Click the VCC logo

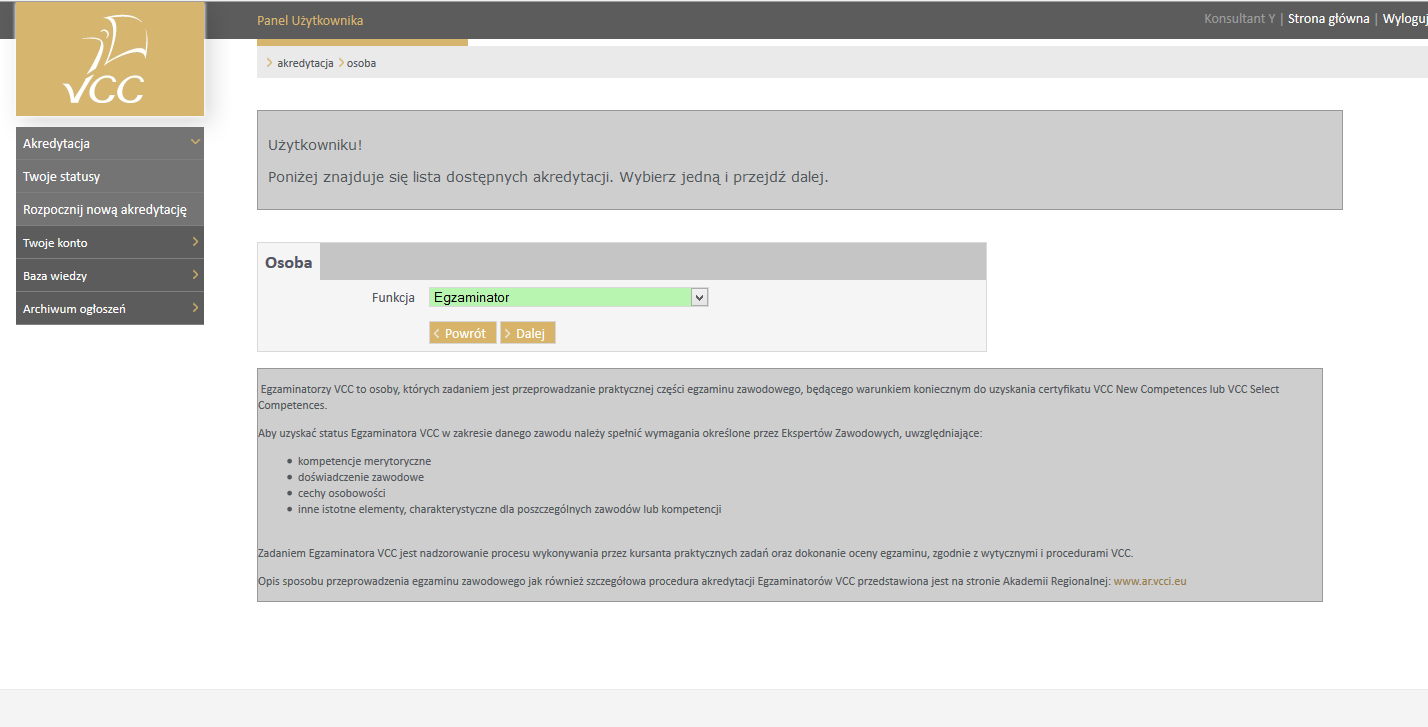click(x=110, y=60)
